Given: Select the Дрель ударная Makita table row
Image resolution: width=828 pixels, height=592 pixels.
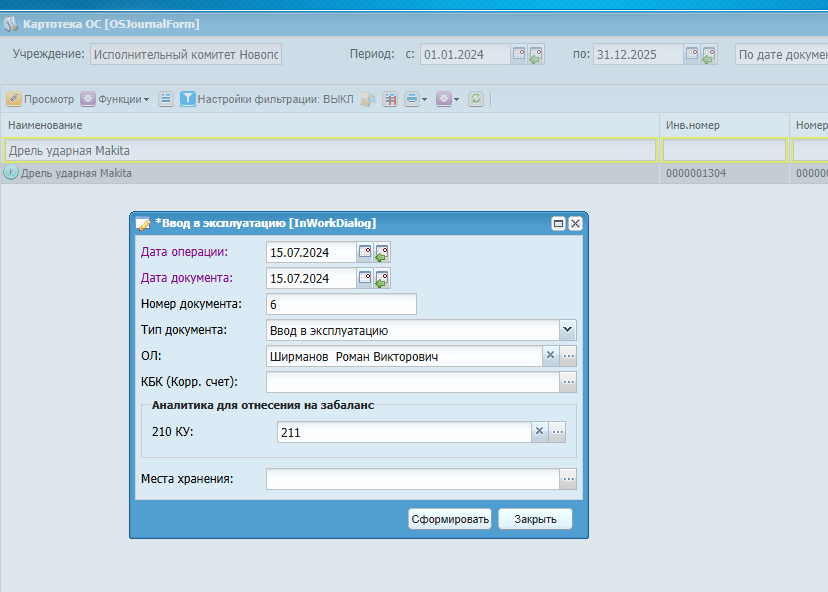Looking at the screenshot, I should coord(414,173).
